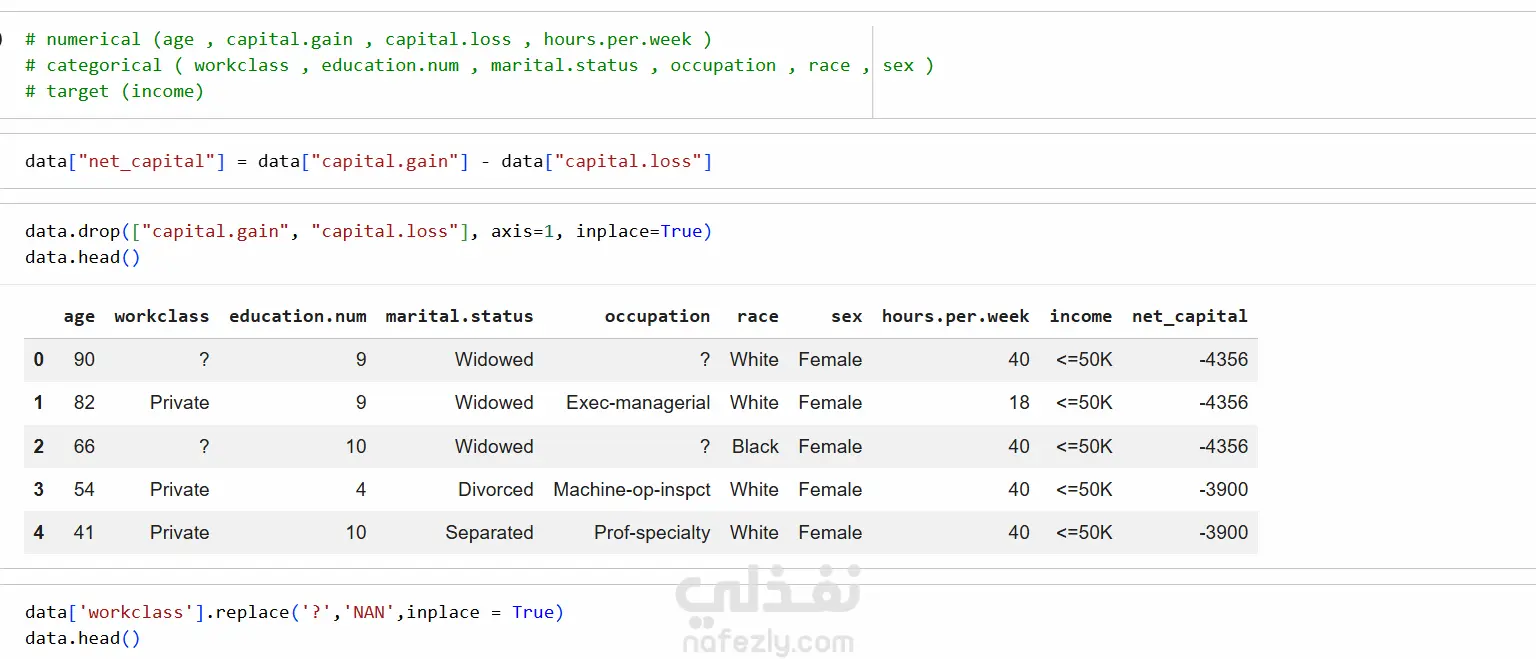Click the 'Divorced' marital status cell

pos(496,490)
